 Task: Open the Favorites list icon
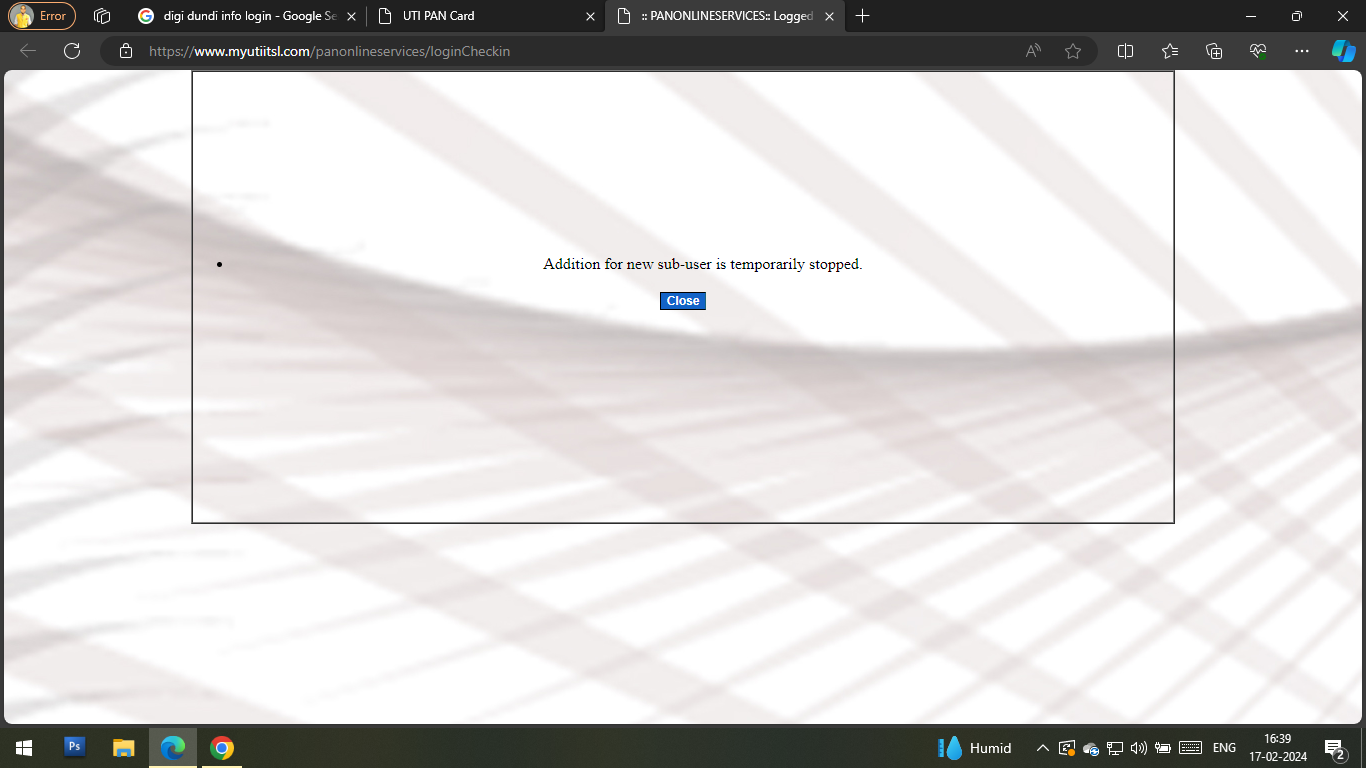tap(1170, 51)
